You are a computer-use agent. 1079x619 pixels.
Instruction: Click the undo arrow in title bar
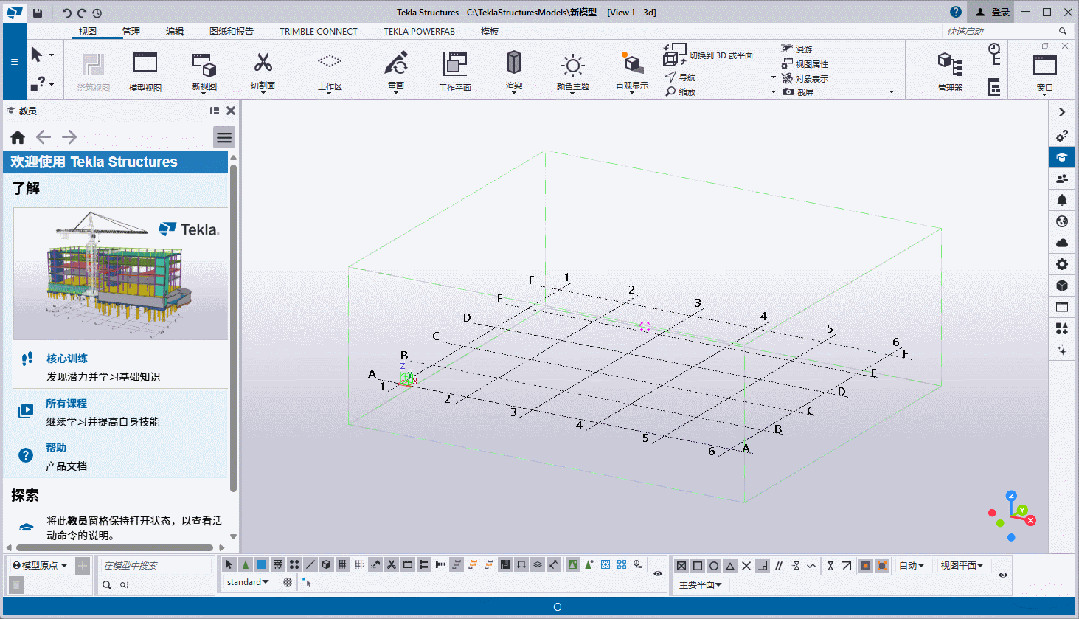coord(67,12)
